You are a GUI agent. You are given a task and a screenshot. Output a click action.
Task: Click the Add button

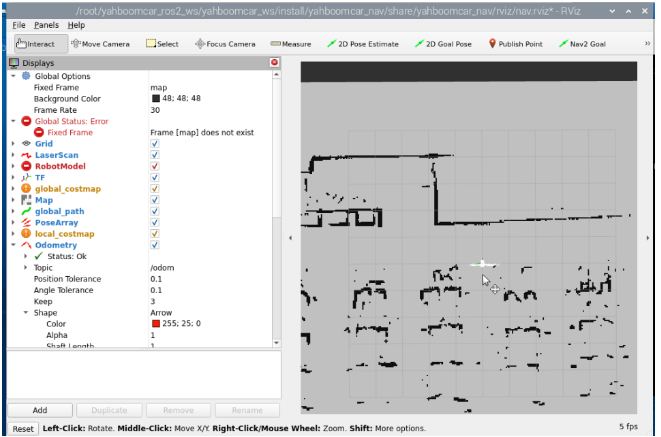40,410
